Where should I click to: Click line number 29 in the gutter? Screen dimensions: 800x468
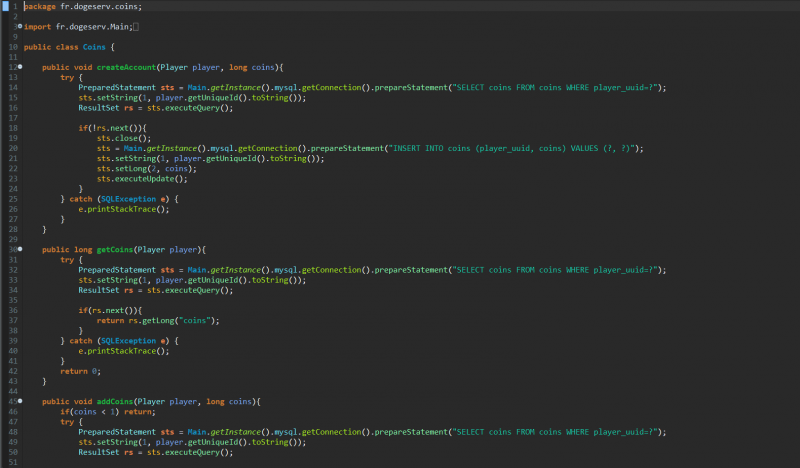tap(13, 239)
